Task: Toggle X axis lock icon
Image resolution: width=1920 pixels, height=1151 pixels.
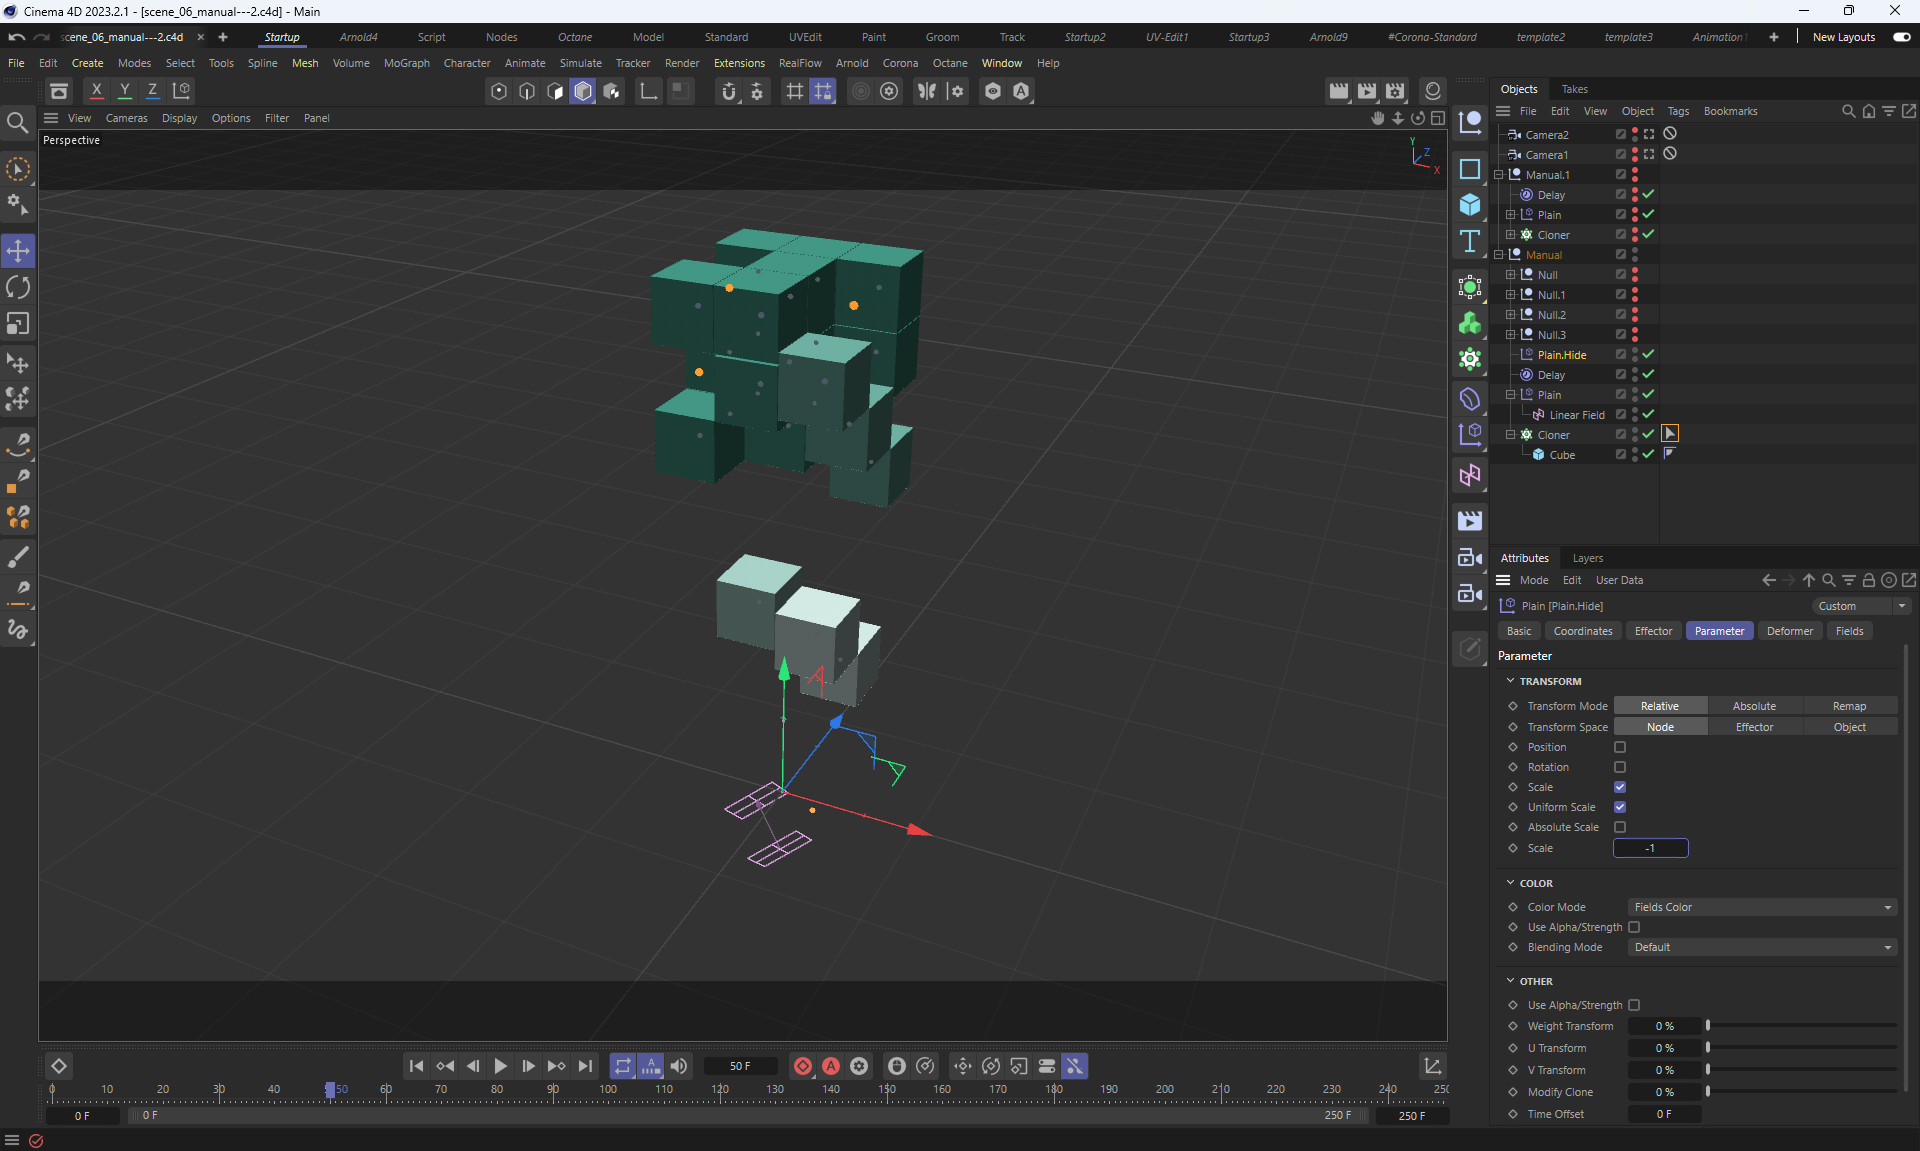Action: pyautogui.click(x=96, y=91)
